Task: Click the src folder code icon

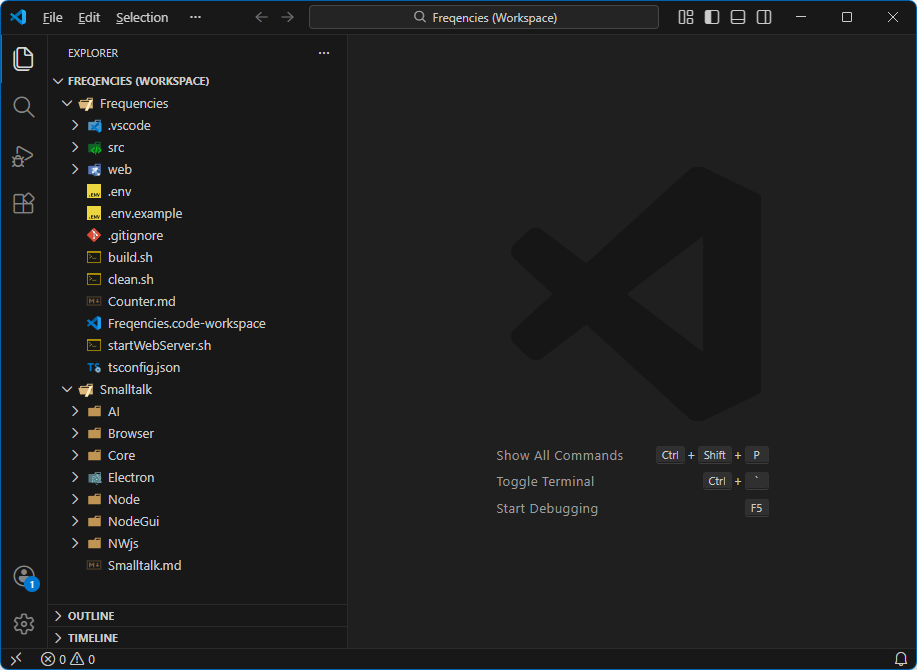Action: point(94,148)
